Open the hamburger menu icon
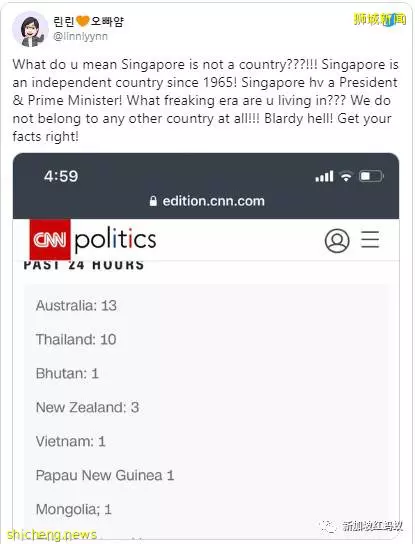 pos(370,239)
